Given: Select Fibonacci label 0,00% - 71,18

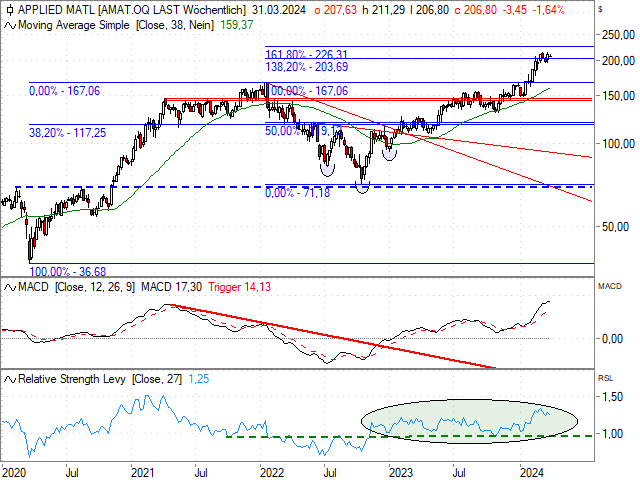Looking at the screenshot, I should pos(298,193).
